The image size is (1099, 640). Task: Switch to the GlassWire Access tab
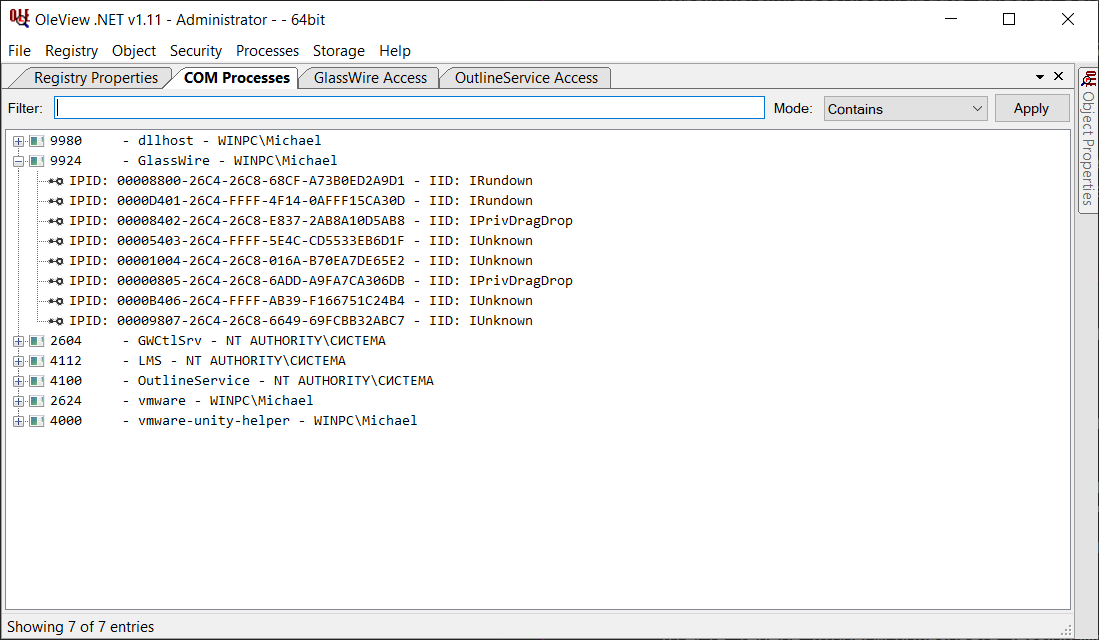370,78
